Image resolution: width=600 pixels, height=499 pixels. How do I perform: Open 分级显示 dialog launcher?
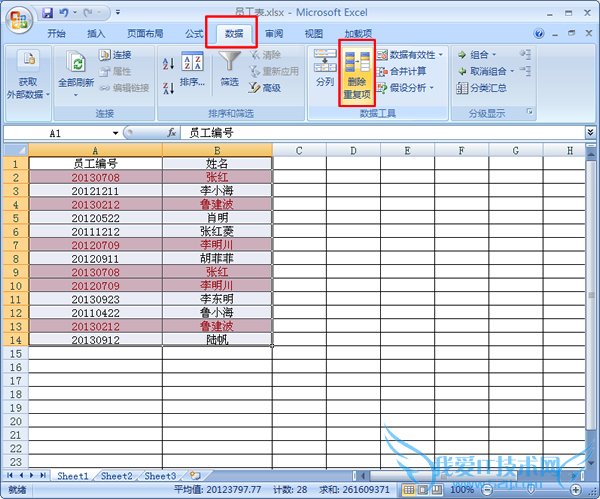530,112
